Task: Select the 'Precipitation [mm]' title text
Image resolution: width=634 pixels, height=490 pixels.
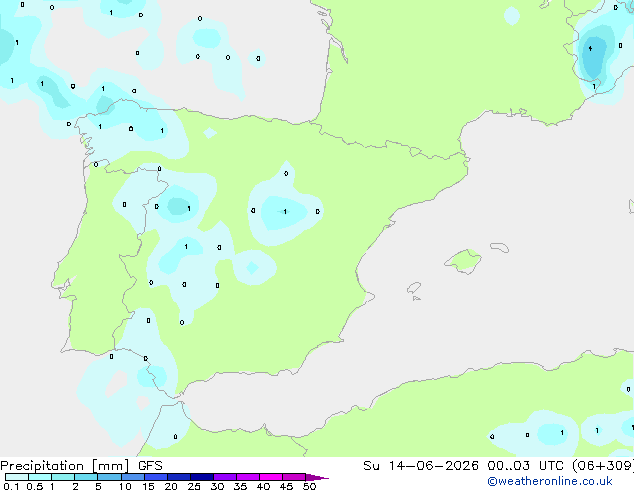Action: click(64, 466)
